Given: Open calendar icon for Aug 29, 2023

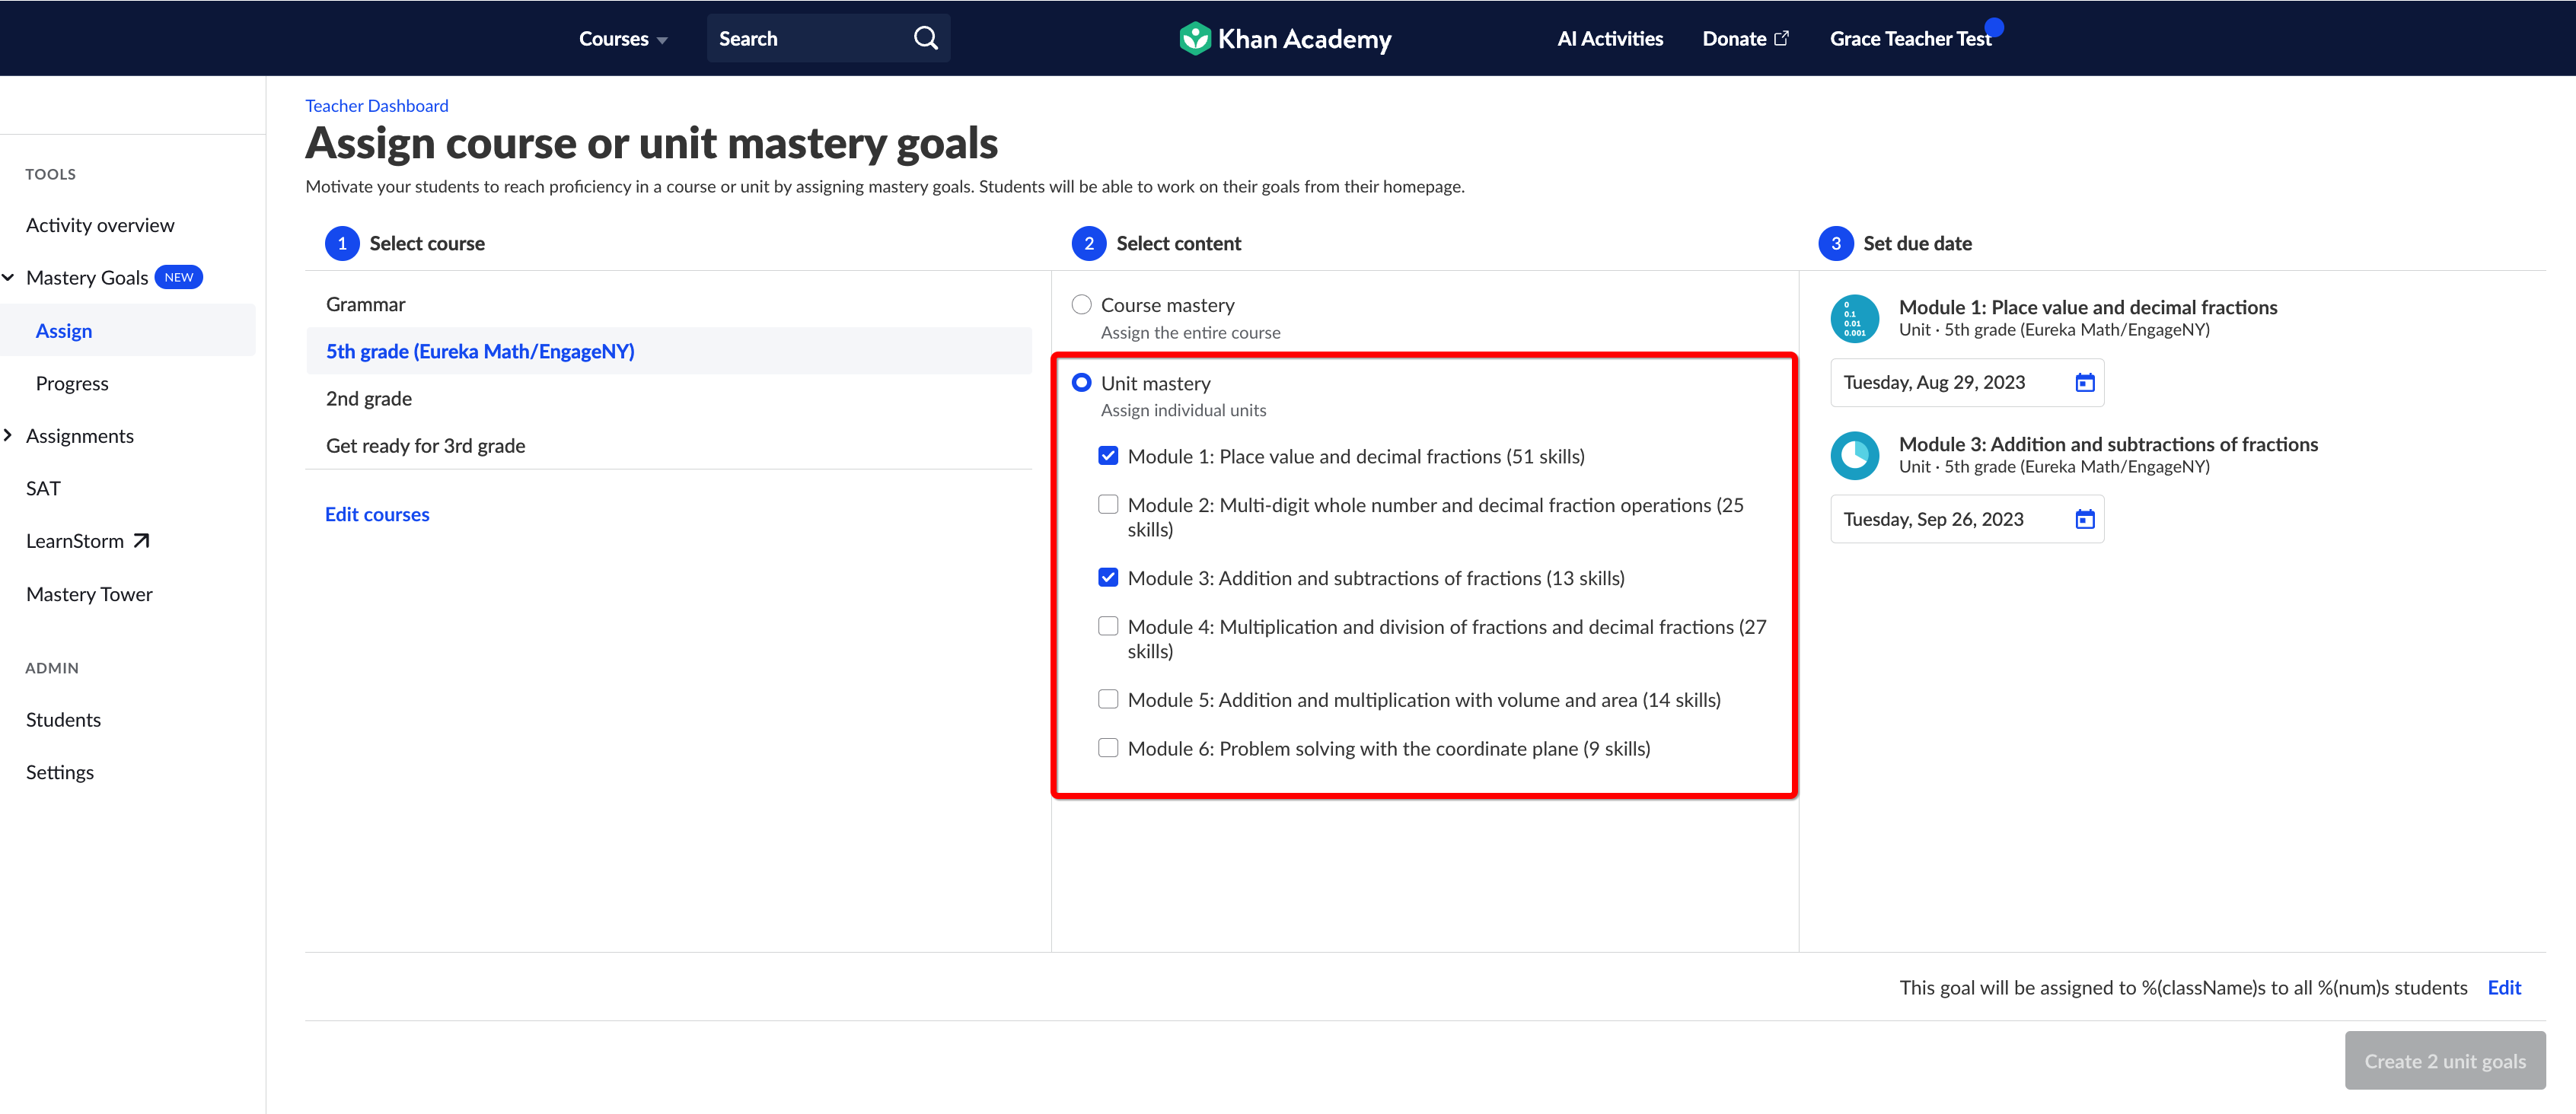Looking at the screenshot, I should tap(2085, 383).
